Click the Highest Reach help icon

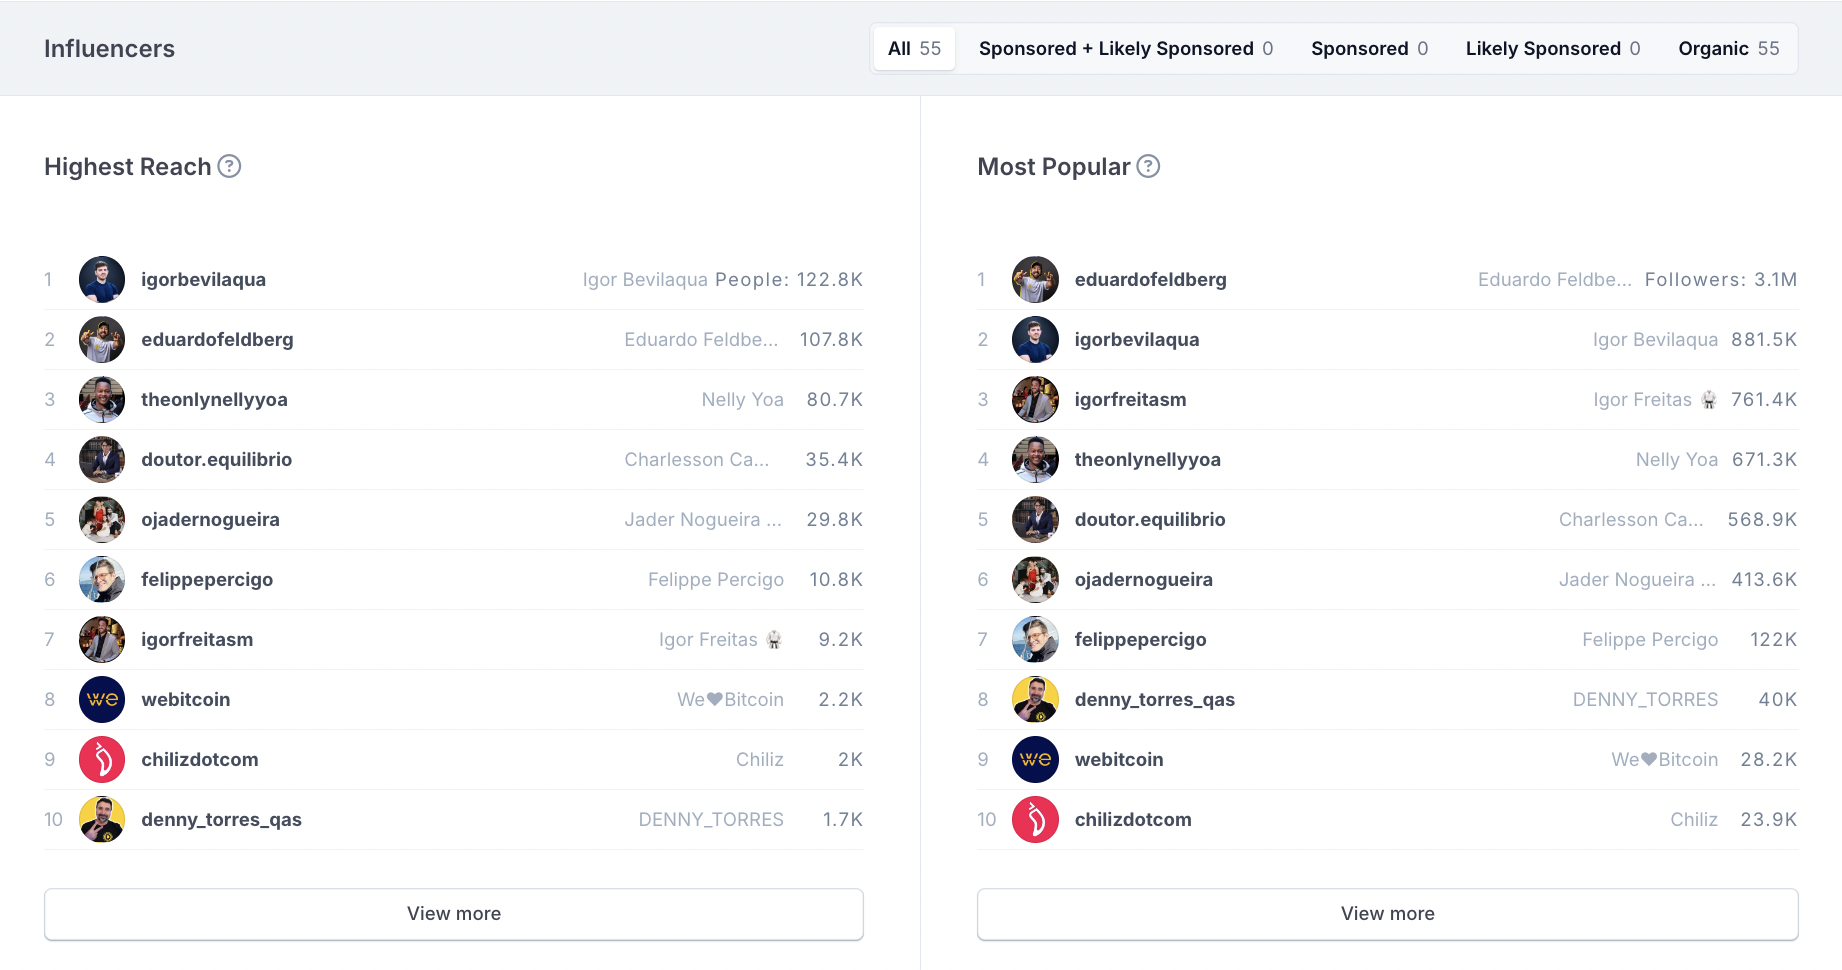coord(229,166)
